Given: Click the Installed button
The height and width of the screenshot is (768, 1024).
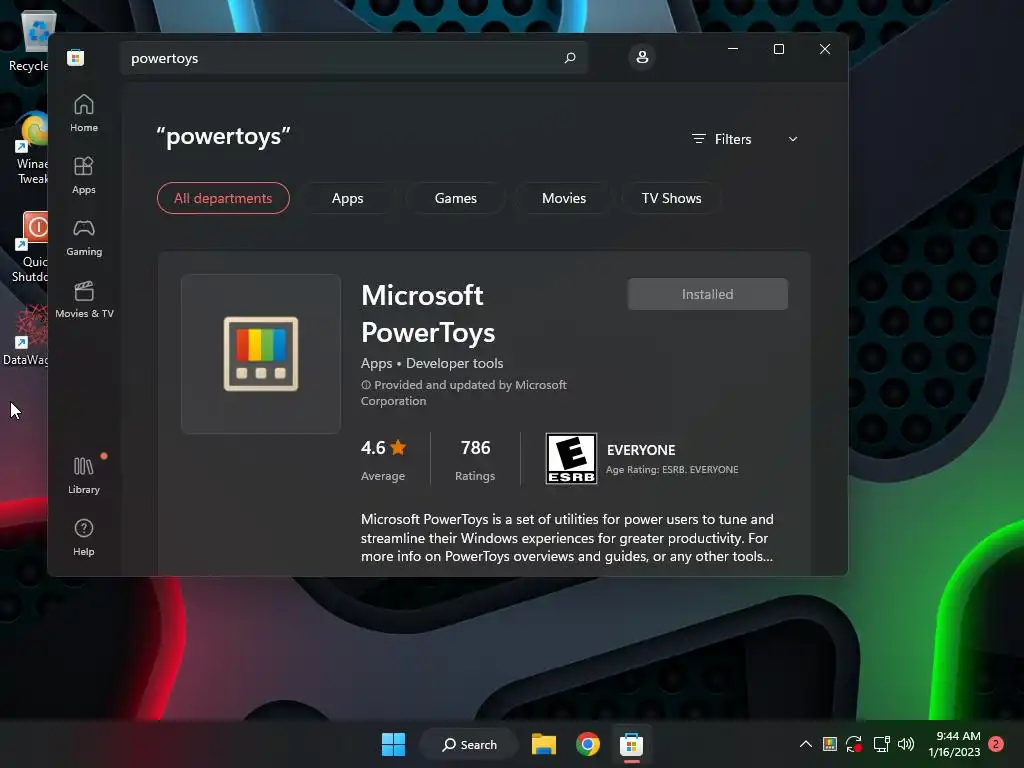Looking at the screenshot, I should click(707, 294).
